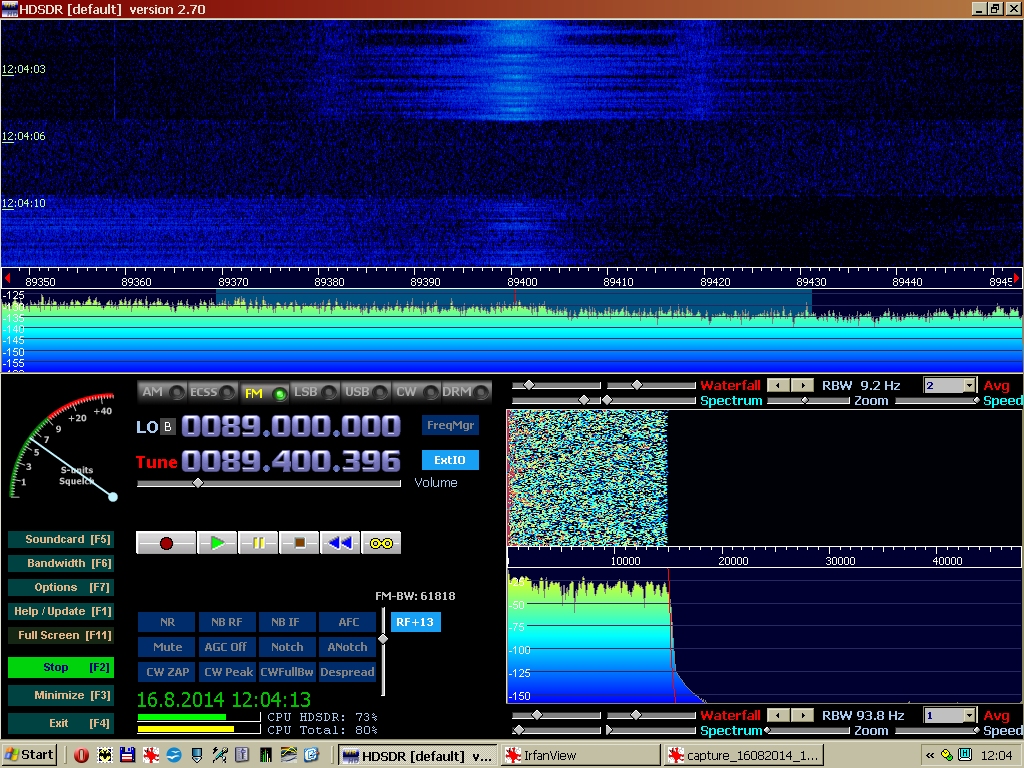Viewport: 1024px width, 768px height.
Task: Open Help / Update [F1]
Action: pos(61,612)
